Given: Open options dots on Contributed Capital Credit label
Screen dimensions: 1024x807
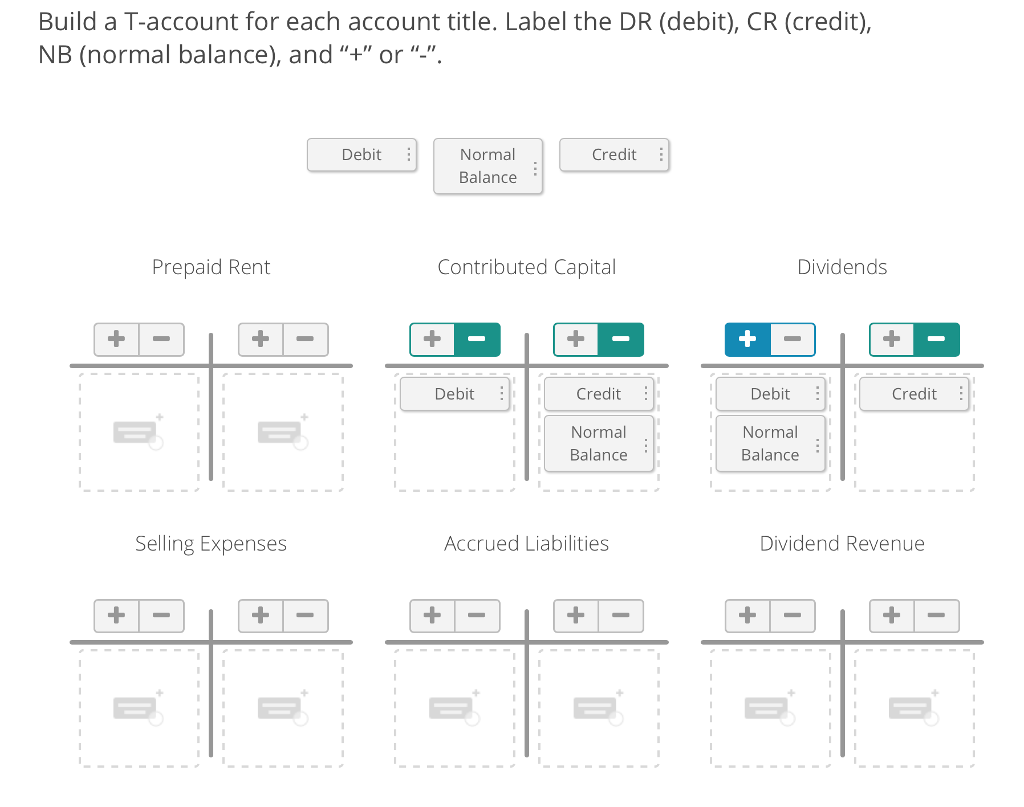Looking at the screenshot, I should [646, 393].
